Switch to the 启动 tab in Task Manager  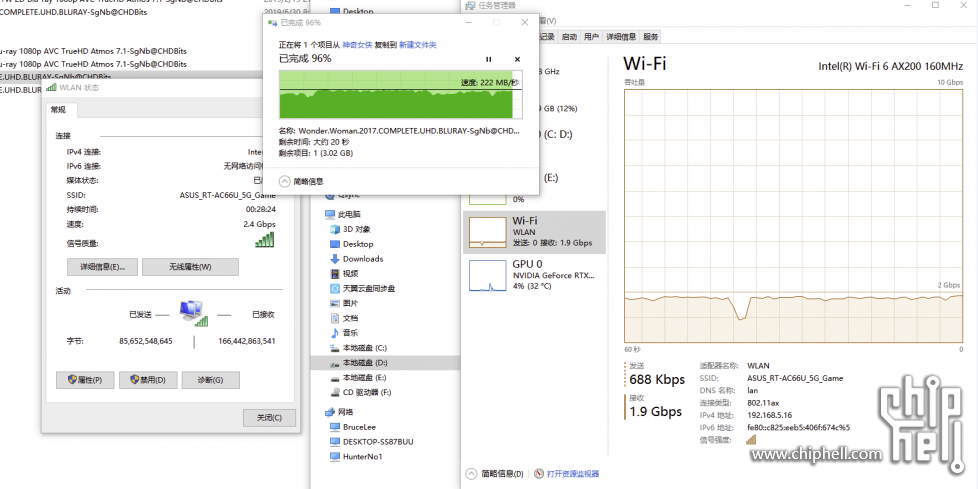(x=569, y=37)
